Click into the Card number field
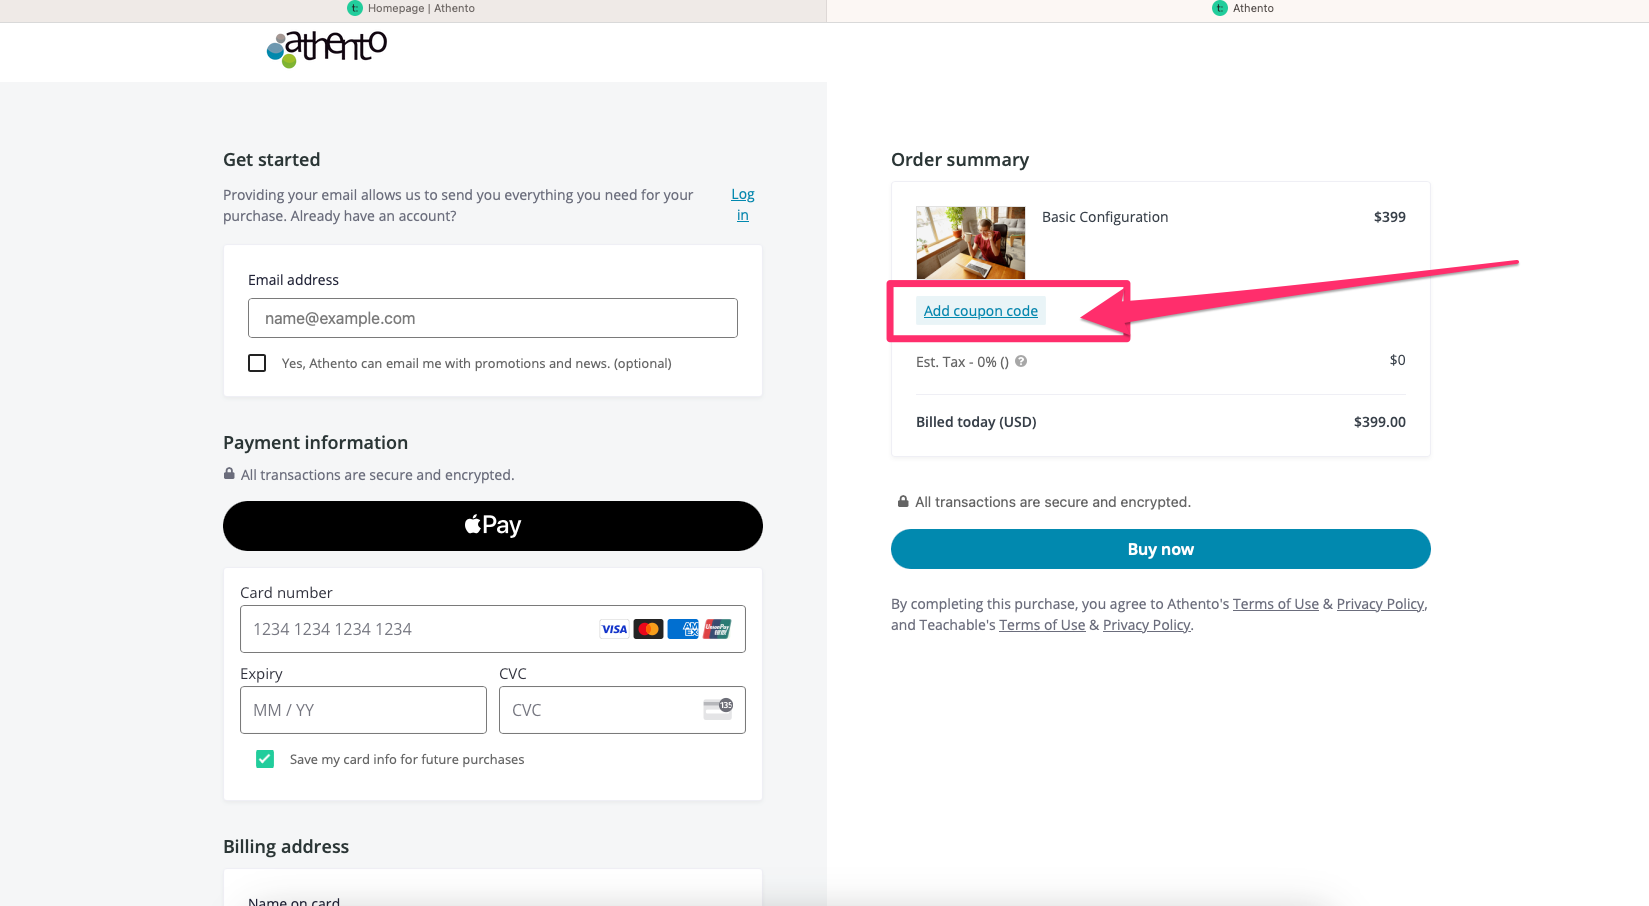This screenshot has height=906, width=1649. [x=420, y=629]
